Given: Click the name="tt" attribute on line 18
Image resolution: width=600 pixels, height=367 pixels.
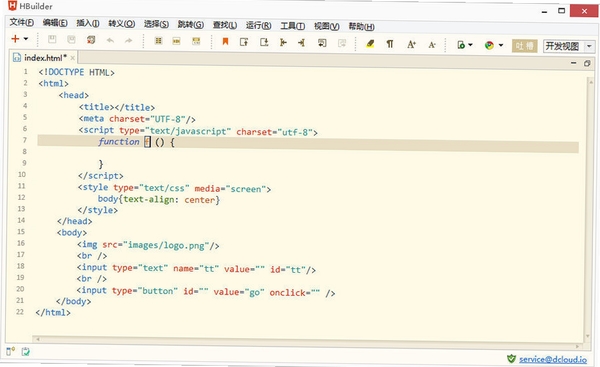Looking at the screenshot, I should 196,269.
